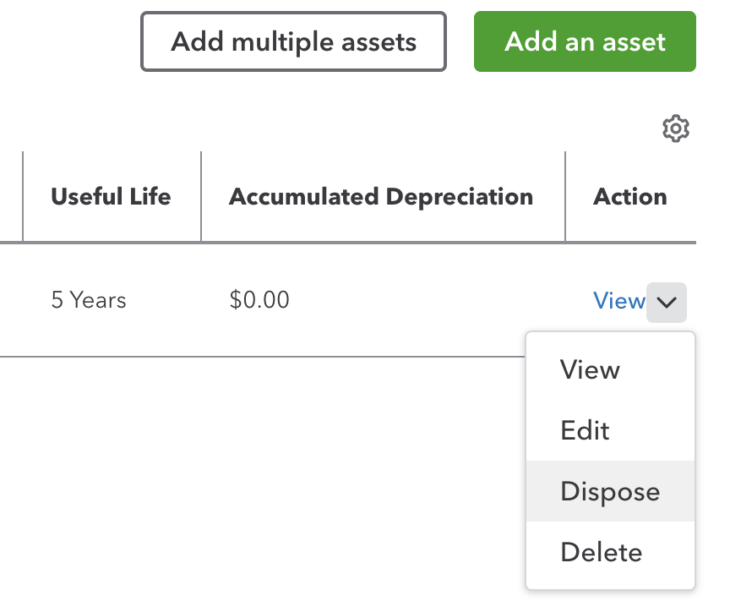Open the blue View link in the asset row

pos(619,301)
